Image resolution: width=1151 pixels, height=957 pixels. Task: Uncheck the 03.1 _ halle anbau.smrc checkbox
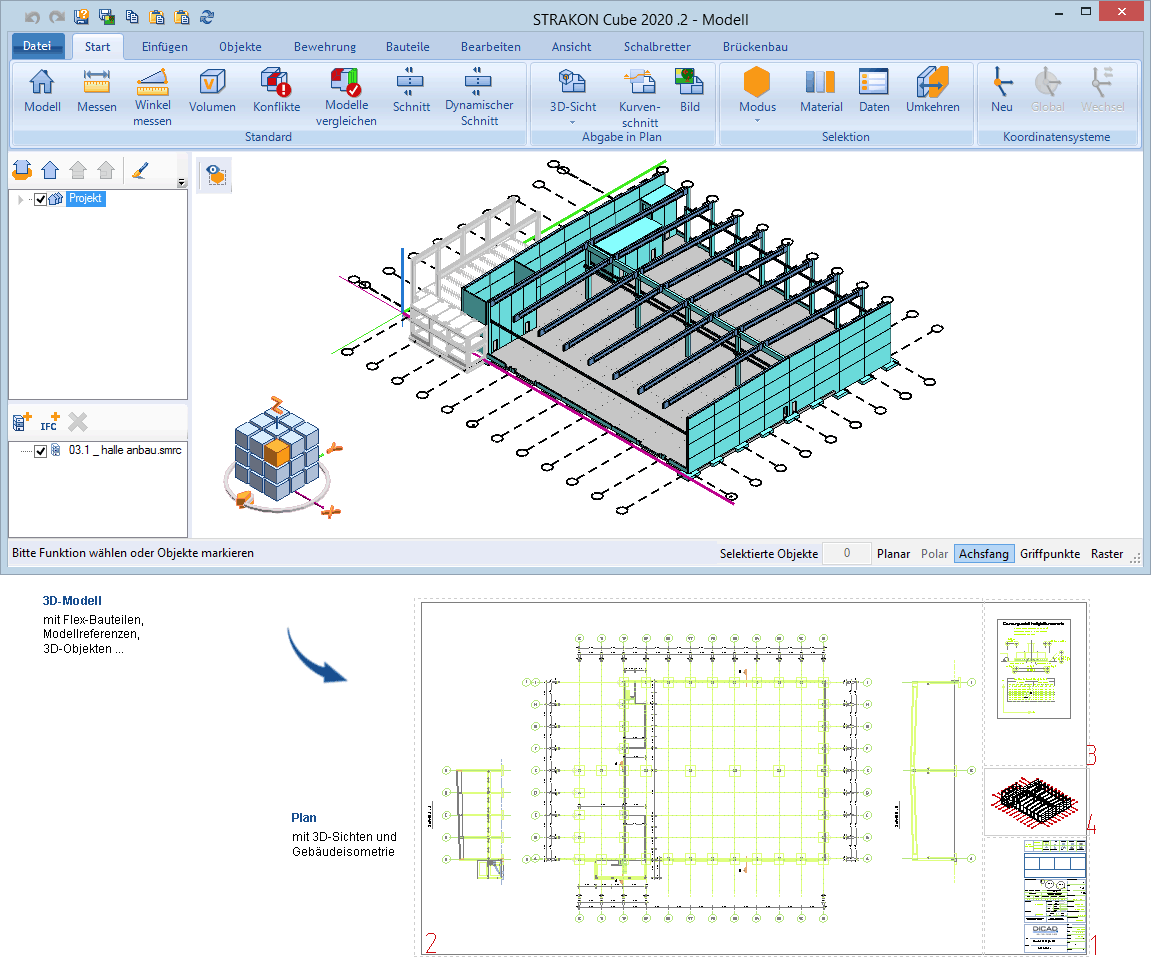click(40, 451)
